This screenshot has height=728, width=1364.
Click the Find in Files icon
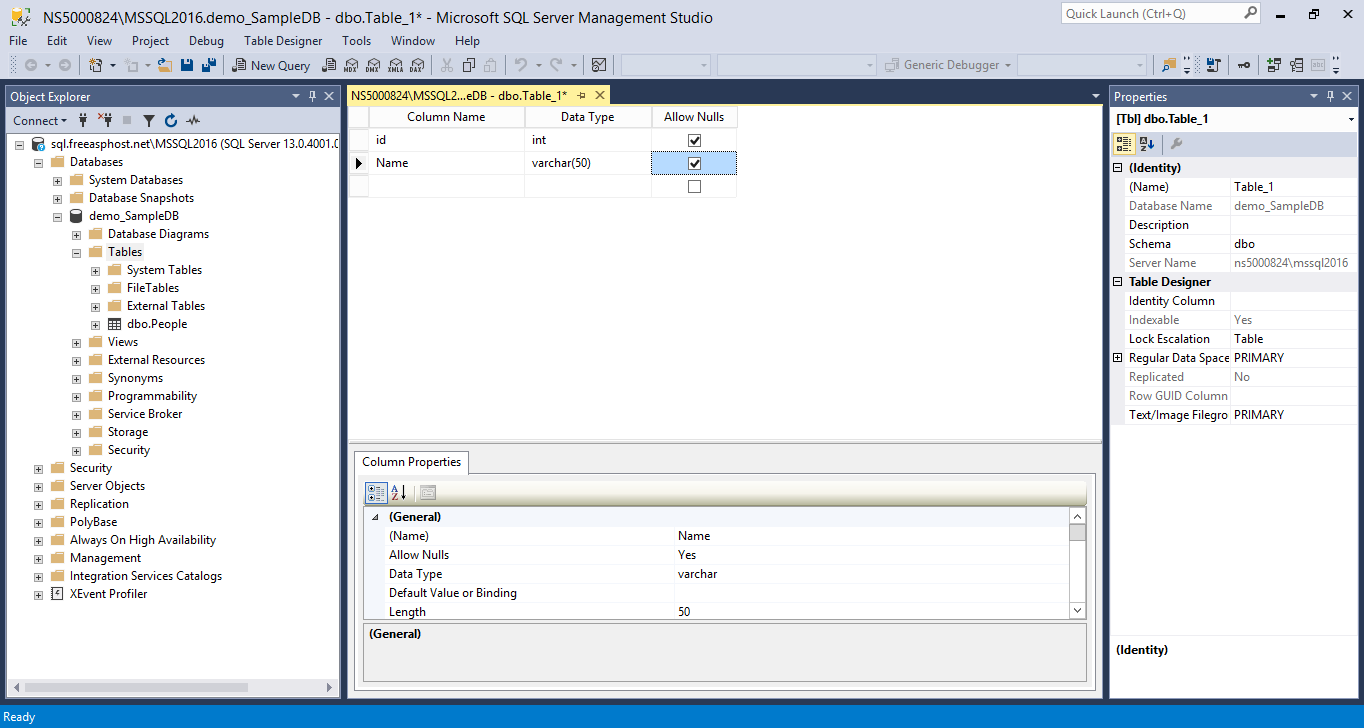[1169, 65]
